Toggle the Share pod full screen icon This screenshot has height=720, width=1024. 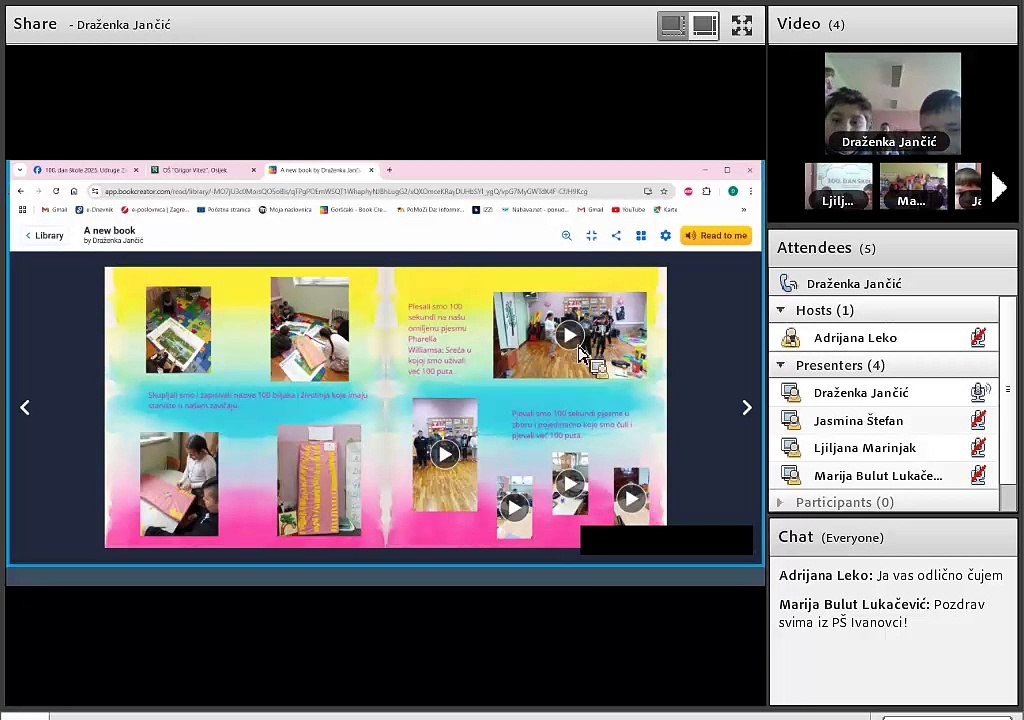741,25
